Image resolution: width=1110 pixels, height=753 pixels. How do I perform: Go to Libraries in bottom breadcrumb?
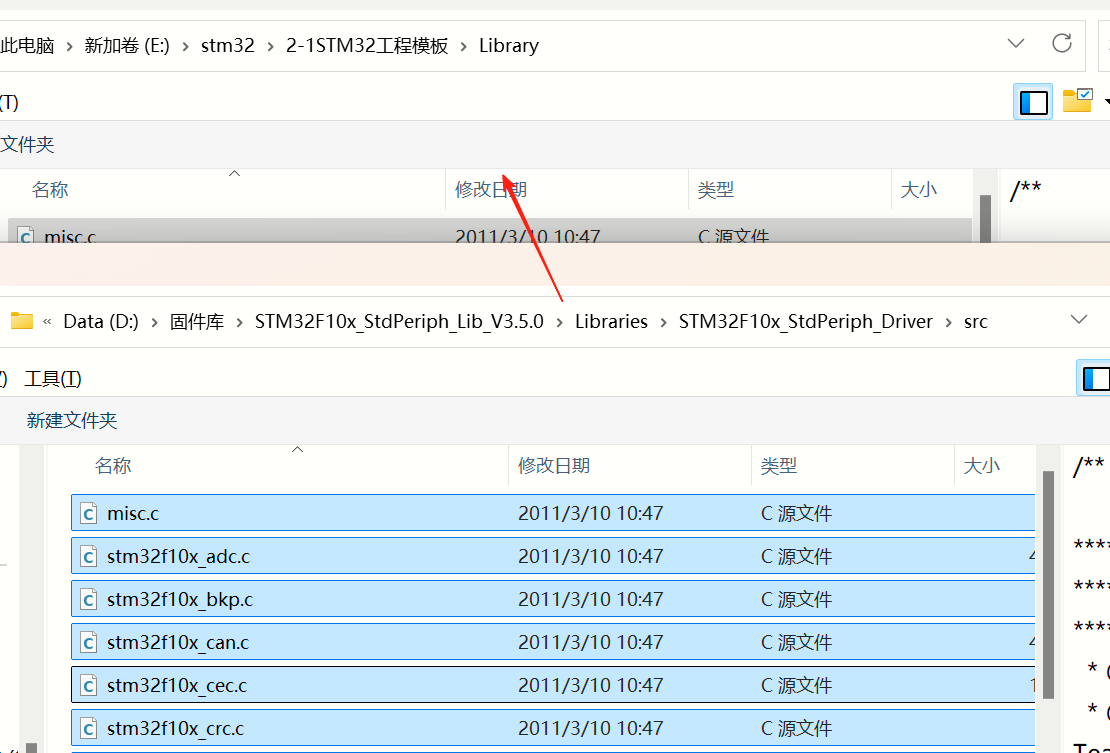[611, 322]
